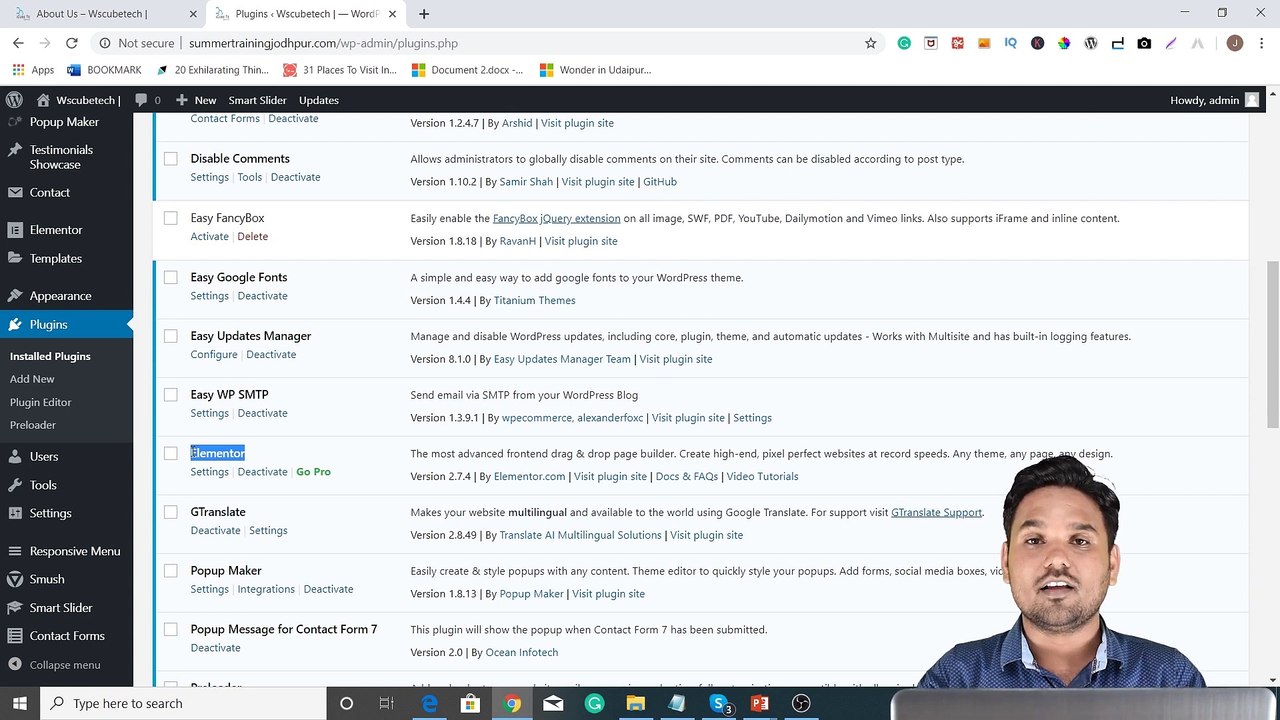Open Elementor sidebar menu
The image size is (1280, 720).
pos(56,230)
